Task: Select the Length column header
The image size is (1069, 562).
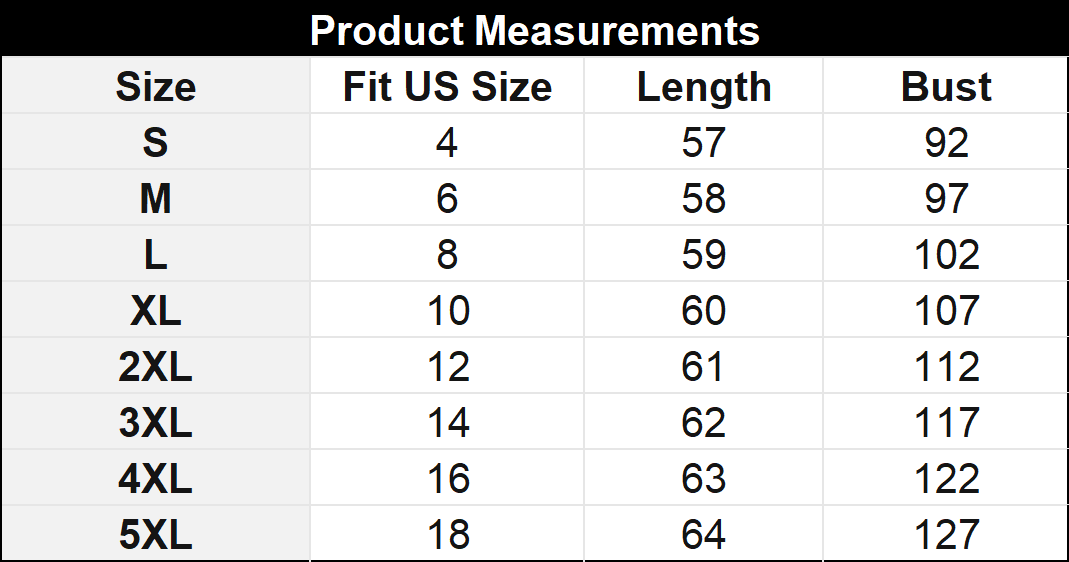Action: coord(703,87)
